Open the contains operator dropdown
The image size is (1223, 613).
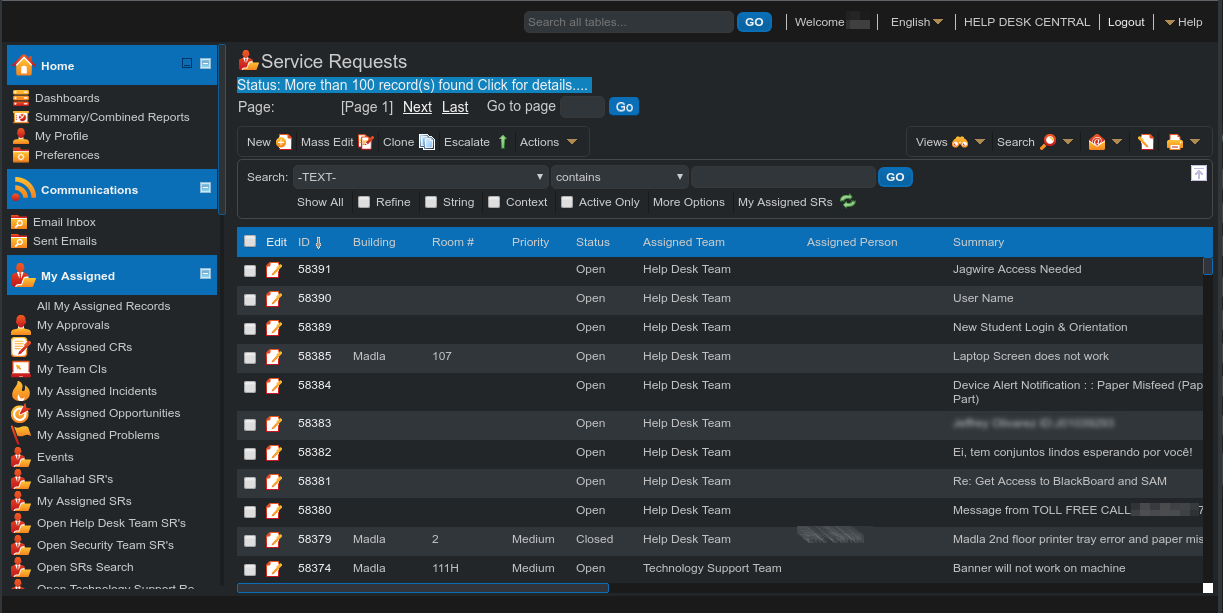point(620,177)
